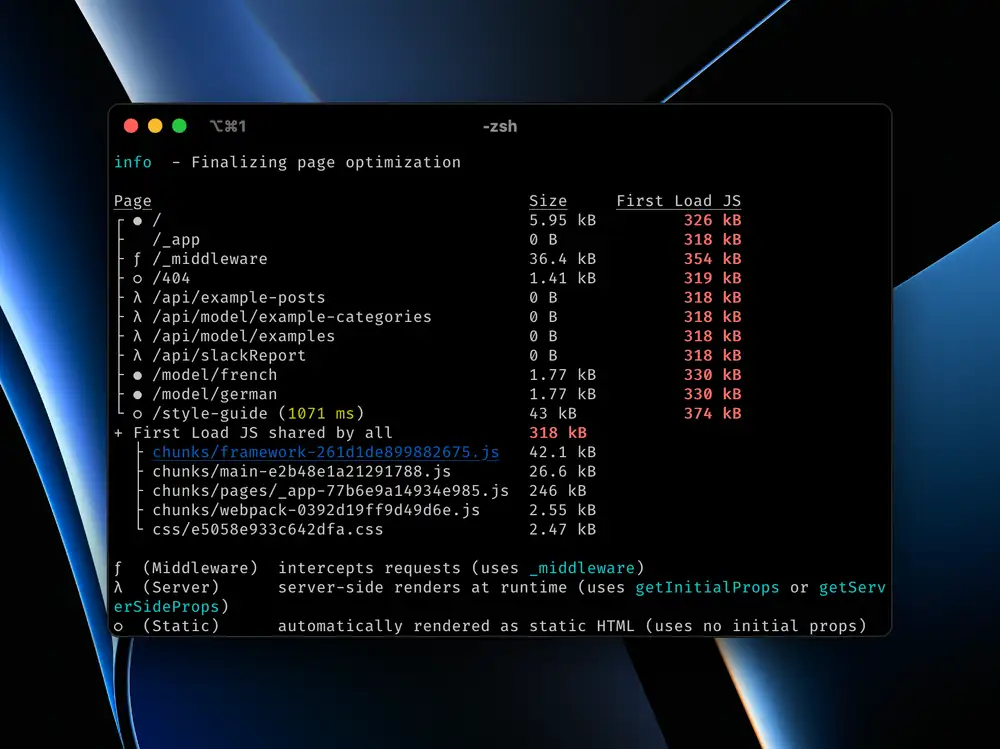The width and height of the screenshot is (1000, 749).
Task: Zoom the terminal with the green button
Action: point(179,126)
